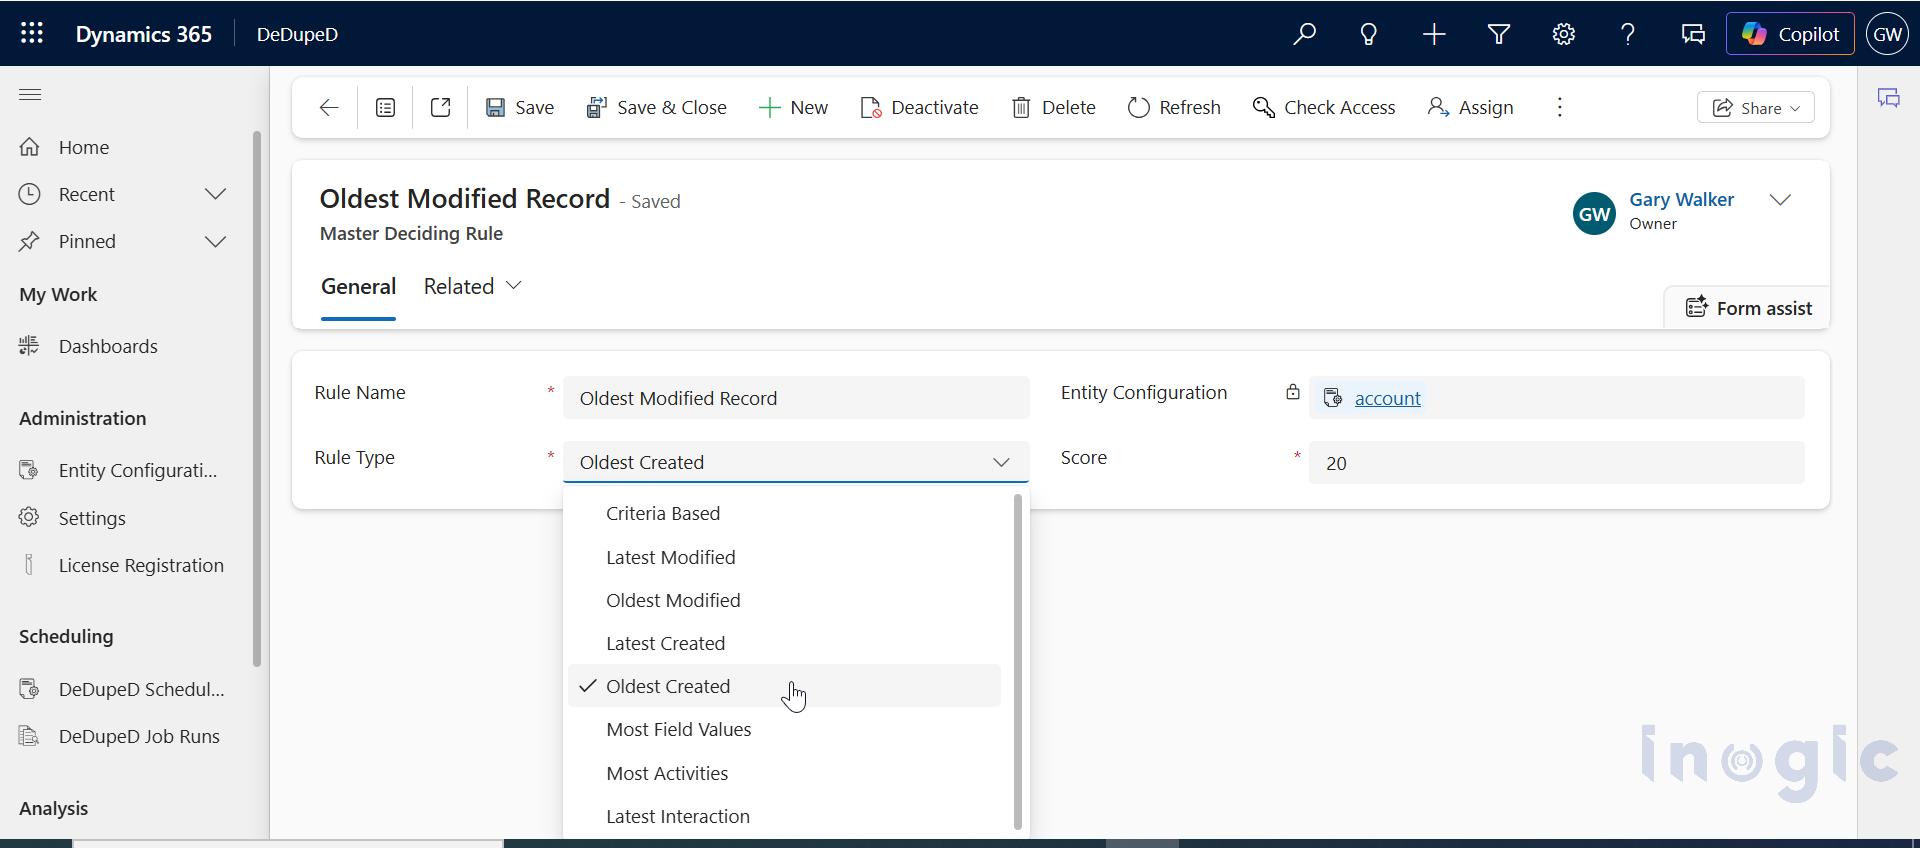Click the dropdown list scrollbar
The height and width of the screenshot is (848, 1920).
(x=1018, y=662)
